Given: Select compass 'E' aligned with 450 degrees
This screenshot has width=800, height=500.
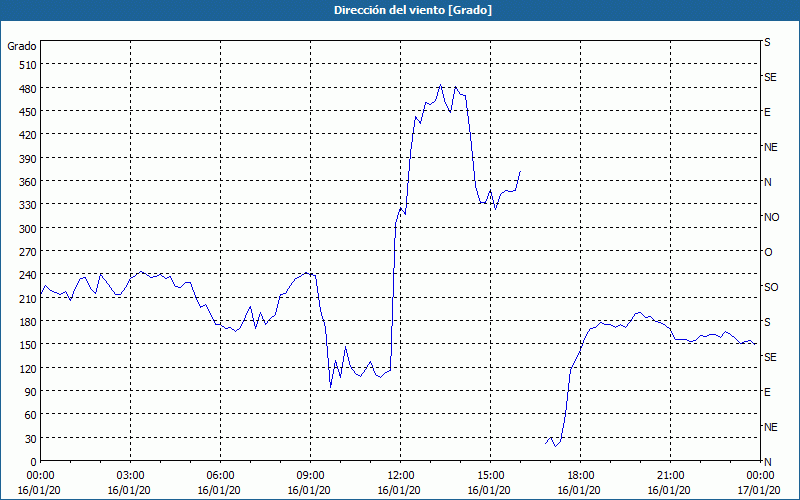Looking at the screenshot, I should (767, 112).
